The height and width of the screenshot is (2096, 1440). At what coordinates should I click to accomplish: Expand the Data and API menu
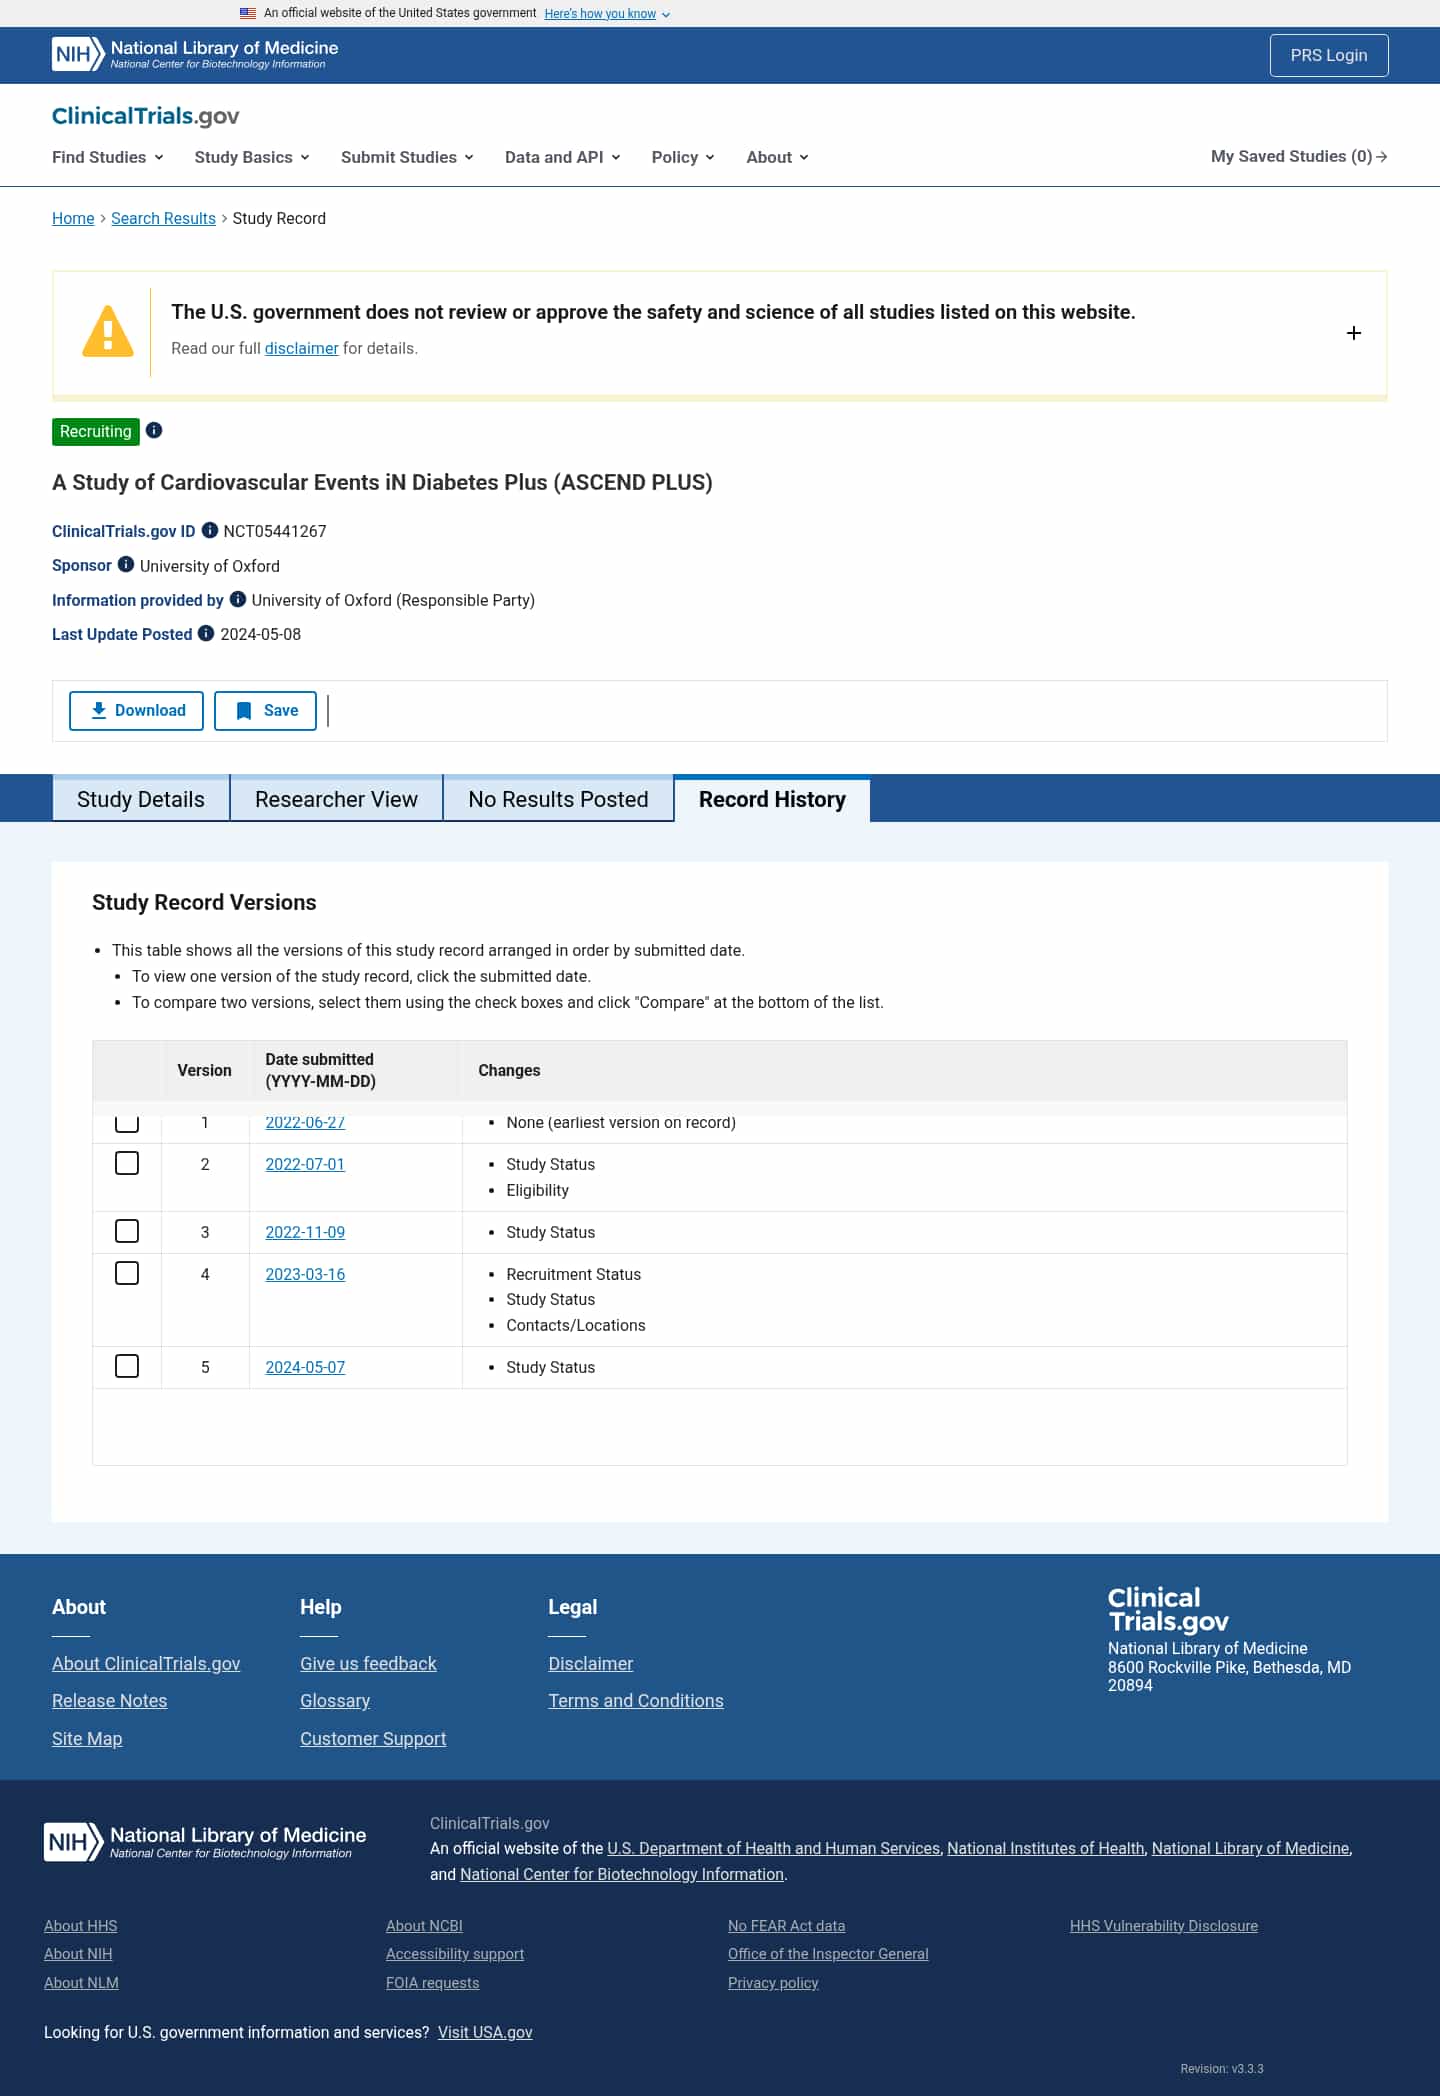[562, 157]
